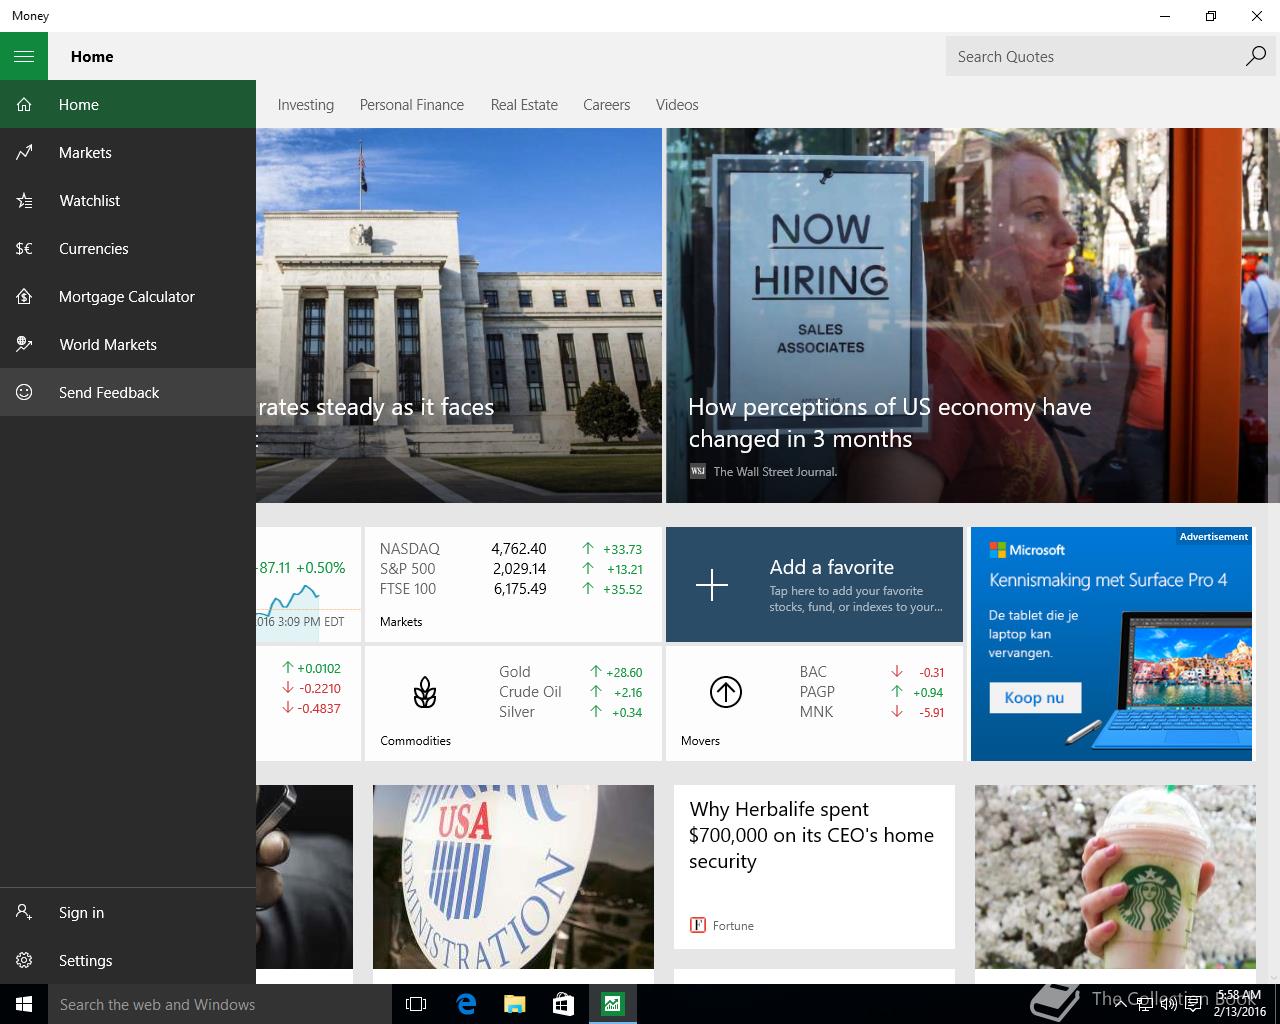The width and height of the screenshot is (1280, 1024).
Task: Click the Commodities wheat icon
Action: pyautogui.click(x=425, y=692)
